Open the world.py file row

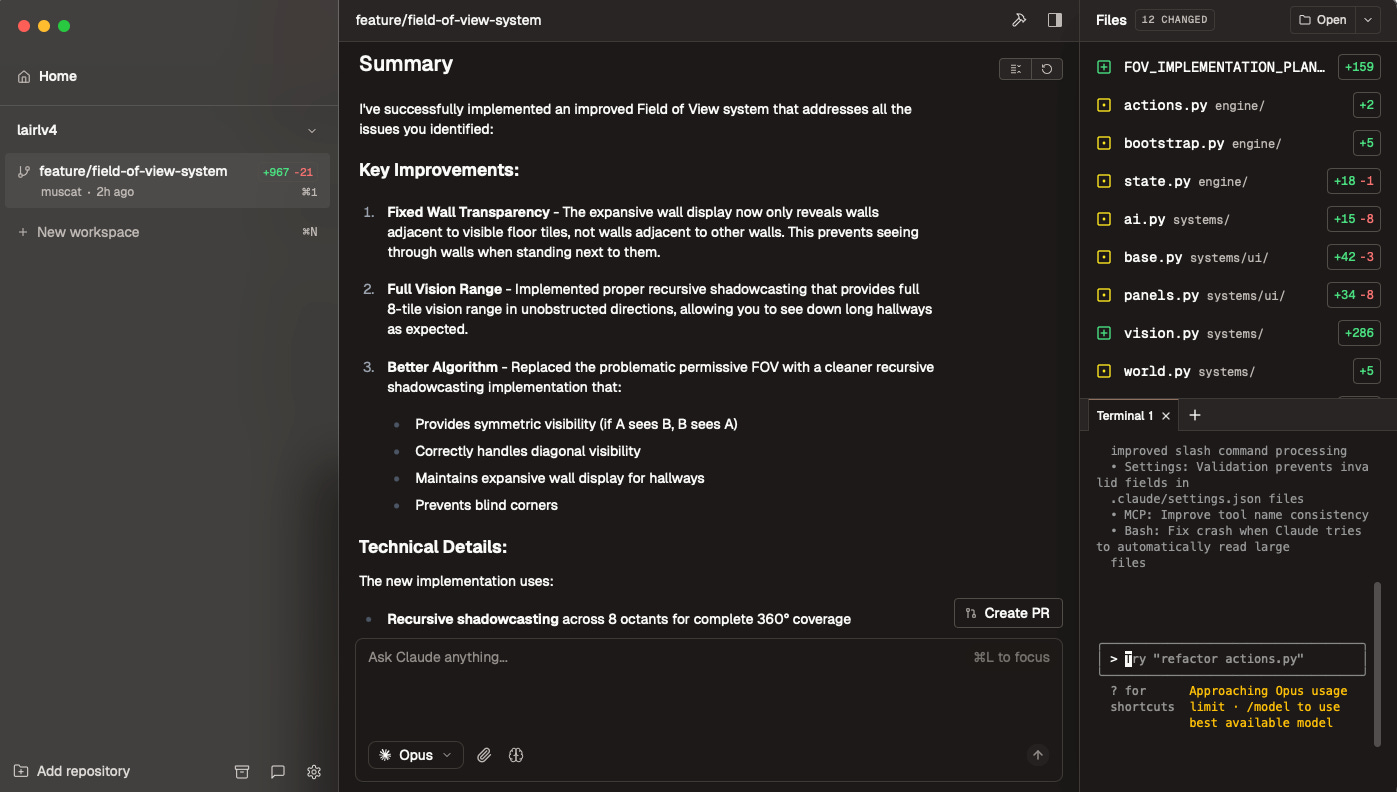[1239, 371]
